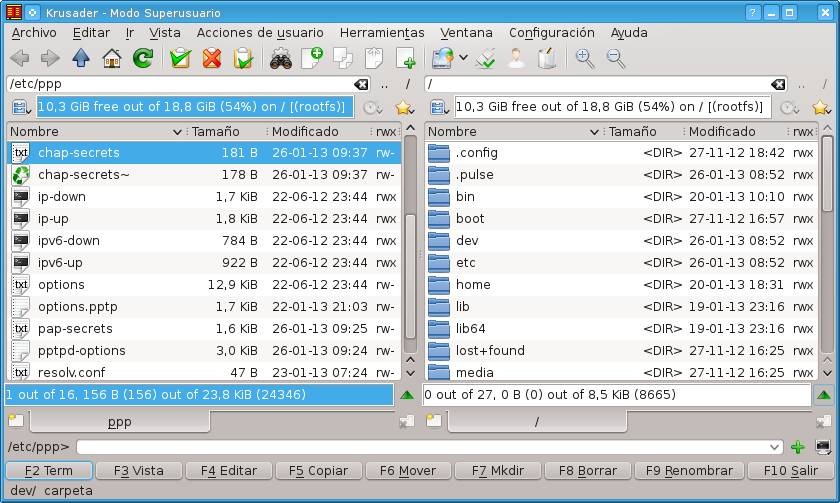Screen dimensions: 840x503
Task: Go forward with the right arrow toolbar icon
Action: click(x=50, y=58)
